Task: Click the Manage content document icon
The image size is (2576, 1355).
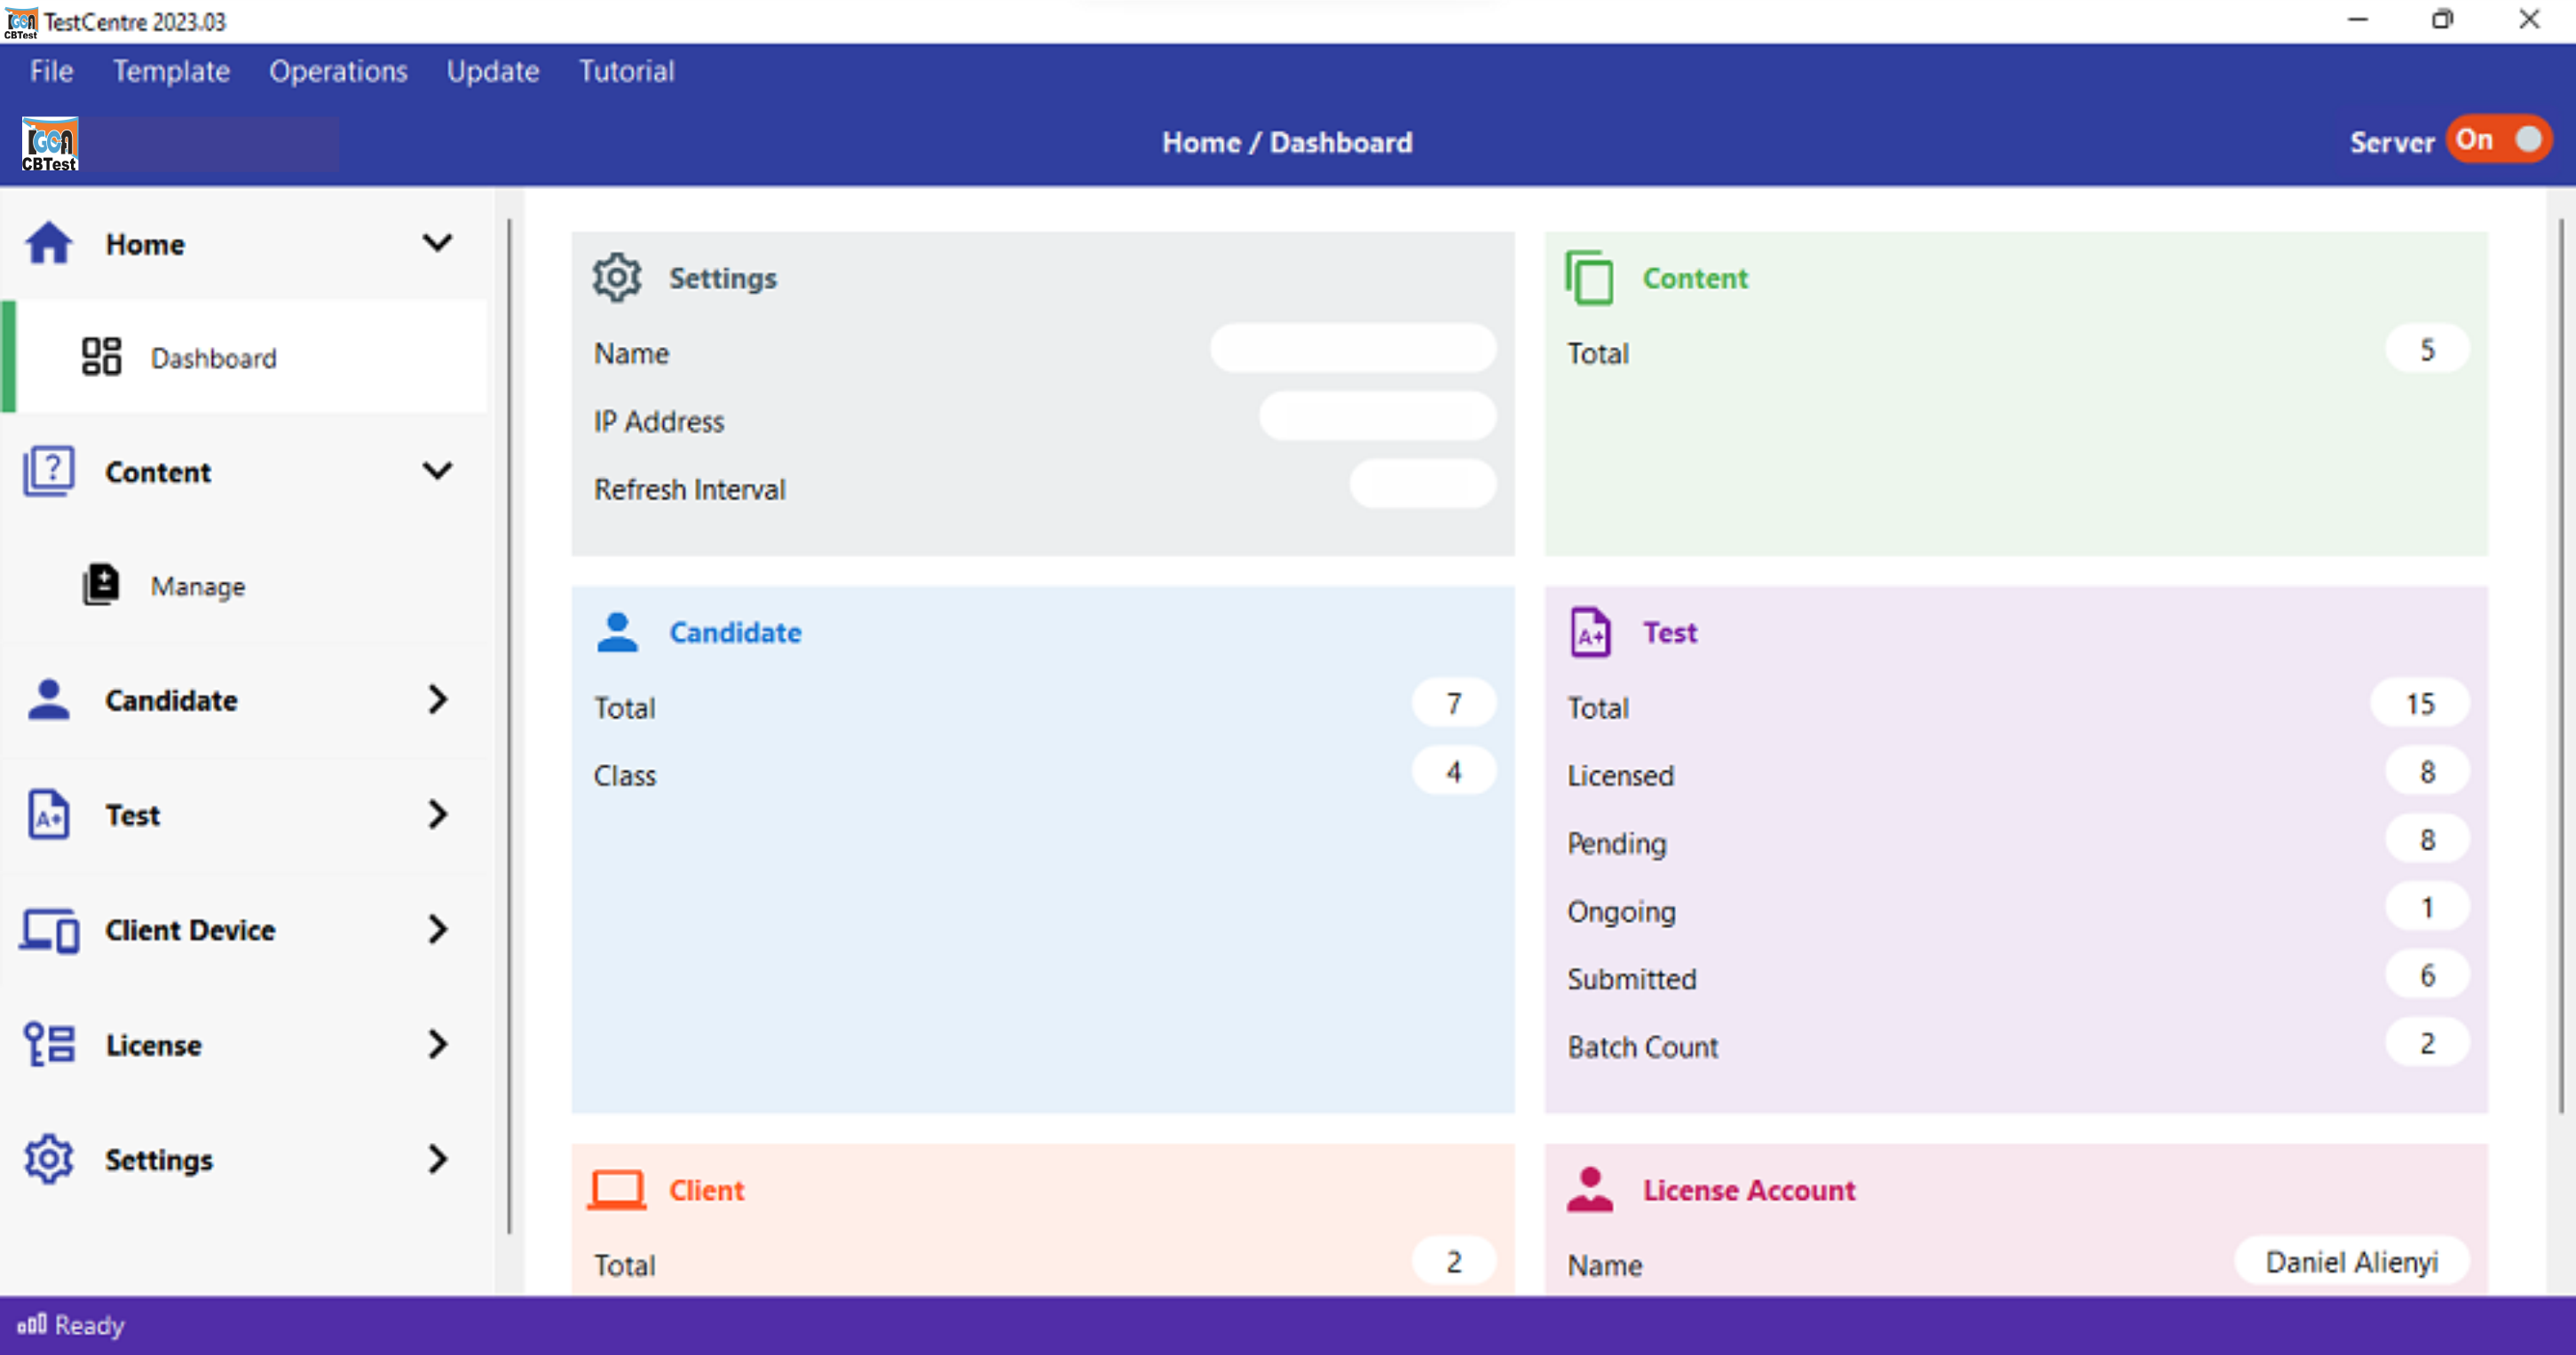Action: point(101,585)
